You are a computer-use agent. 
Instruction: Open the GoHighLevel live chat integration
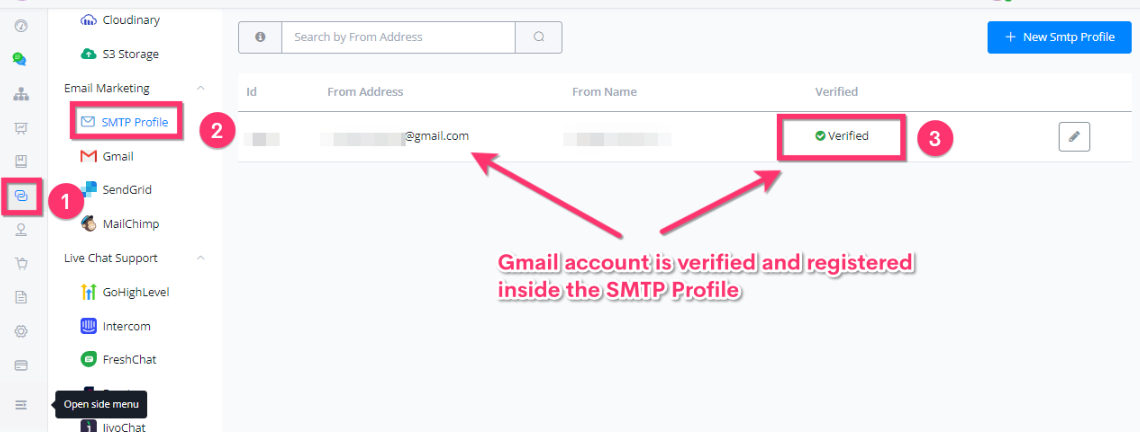click(125, 292)
